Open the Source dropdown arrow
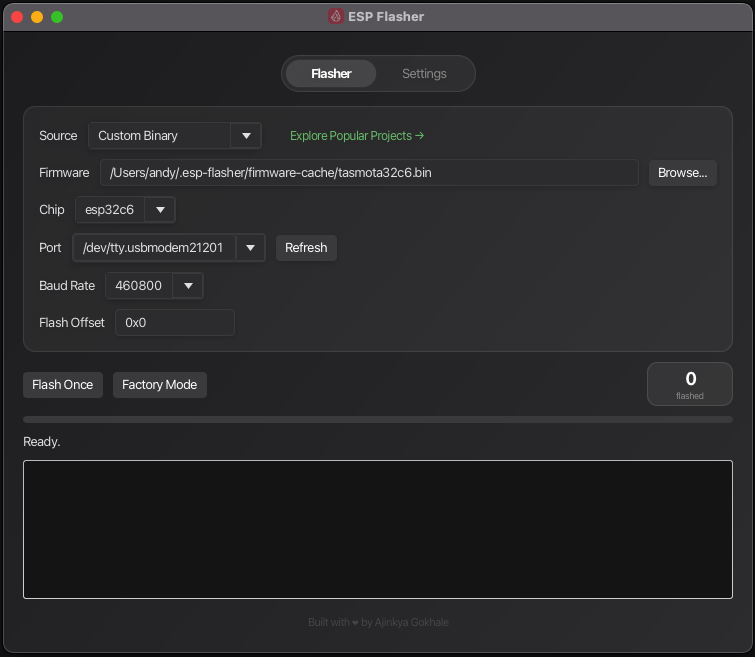 [x=246, y=136]
